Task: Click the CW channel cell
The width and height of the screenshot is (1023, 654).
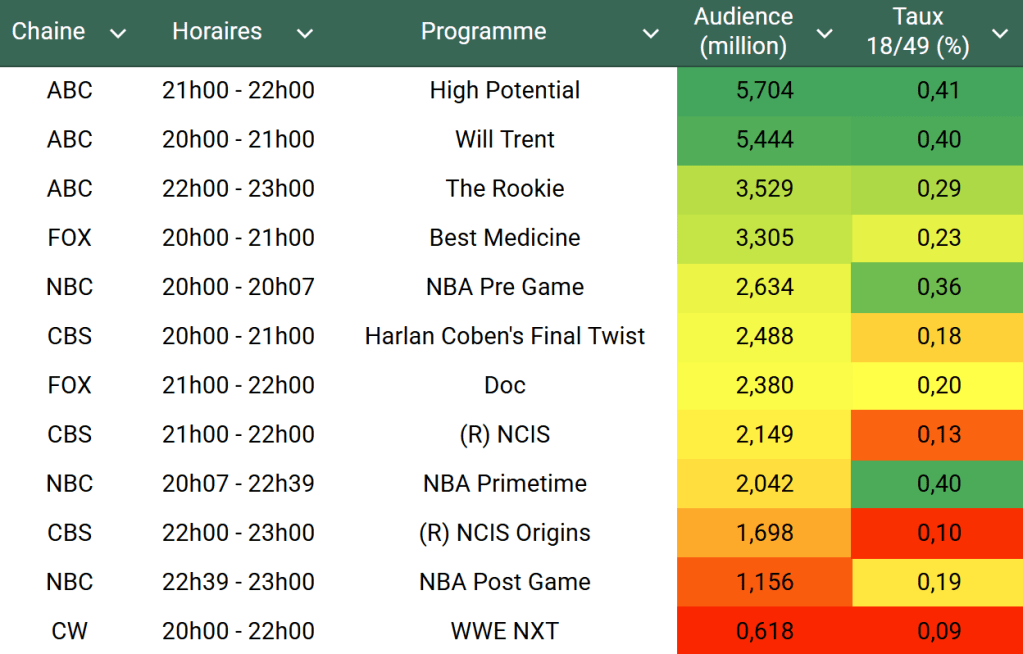Action: point(69,631)
